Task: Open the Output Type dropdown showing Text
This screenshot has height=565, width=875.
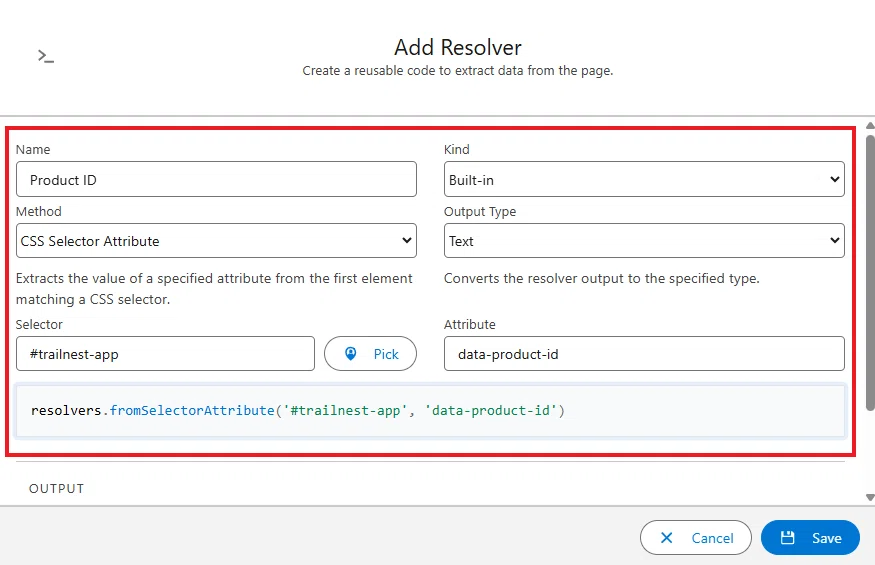Action: 644,241
